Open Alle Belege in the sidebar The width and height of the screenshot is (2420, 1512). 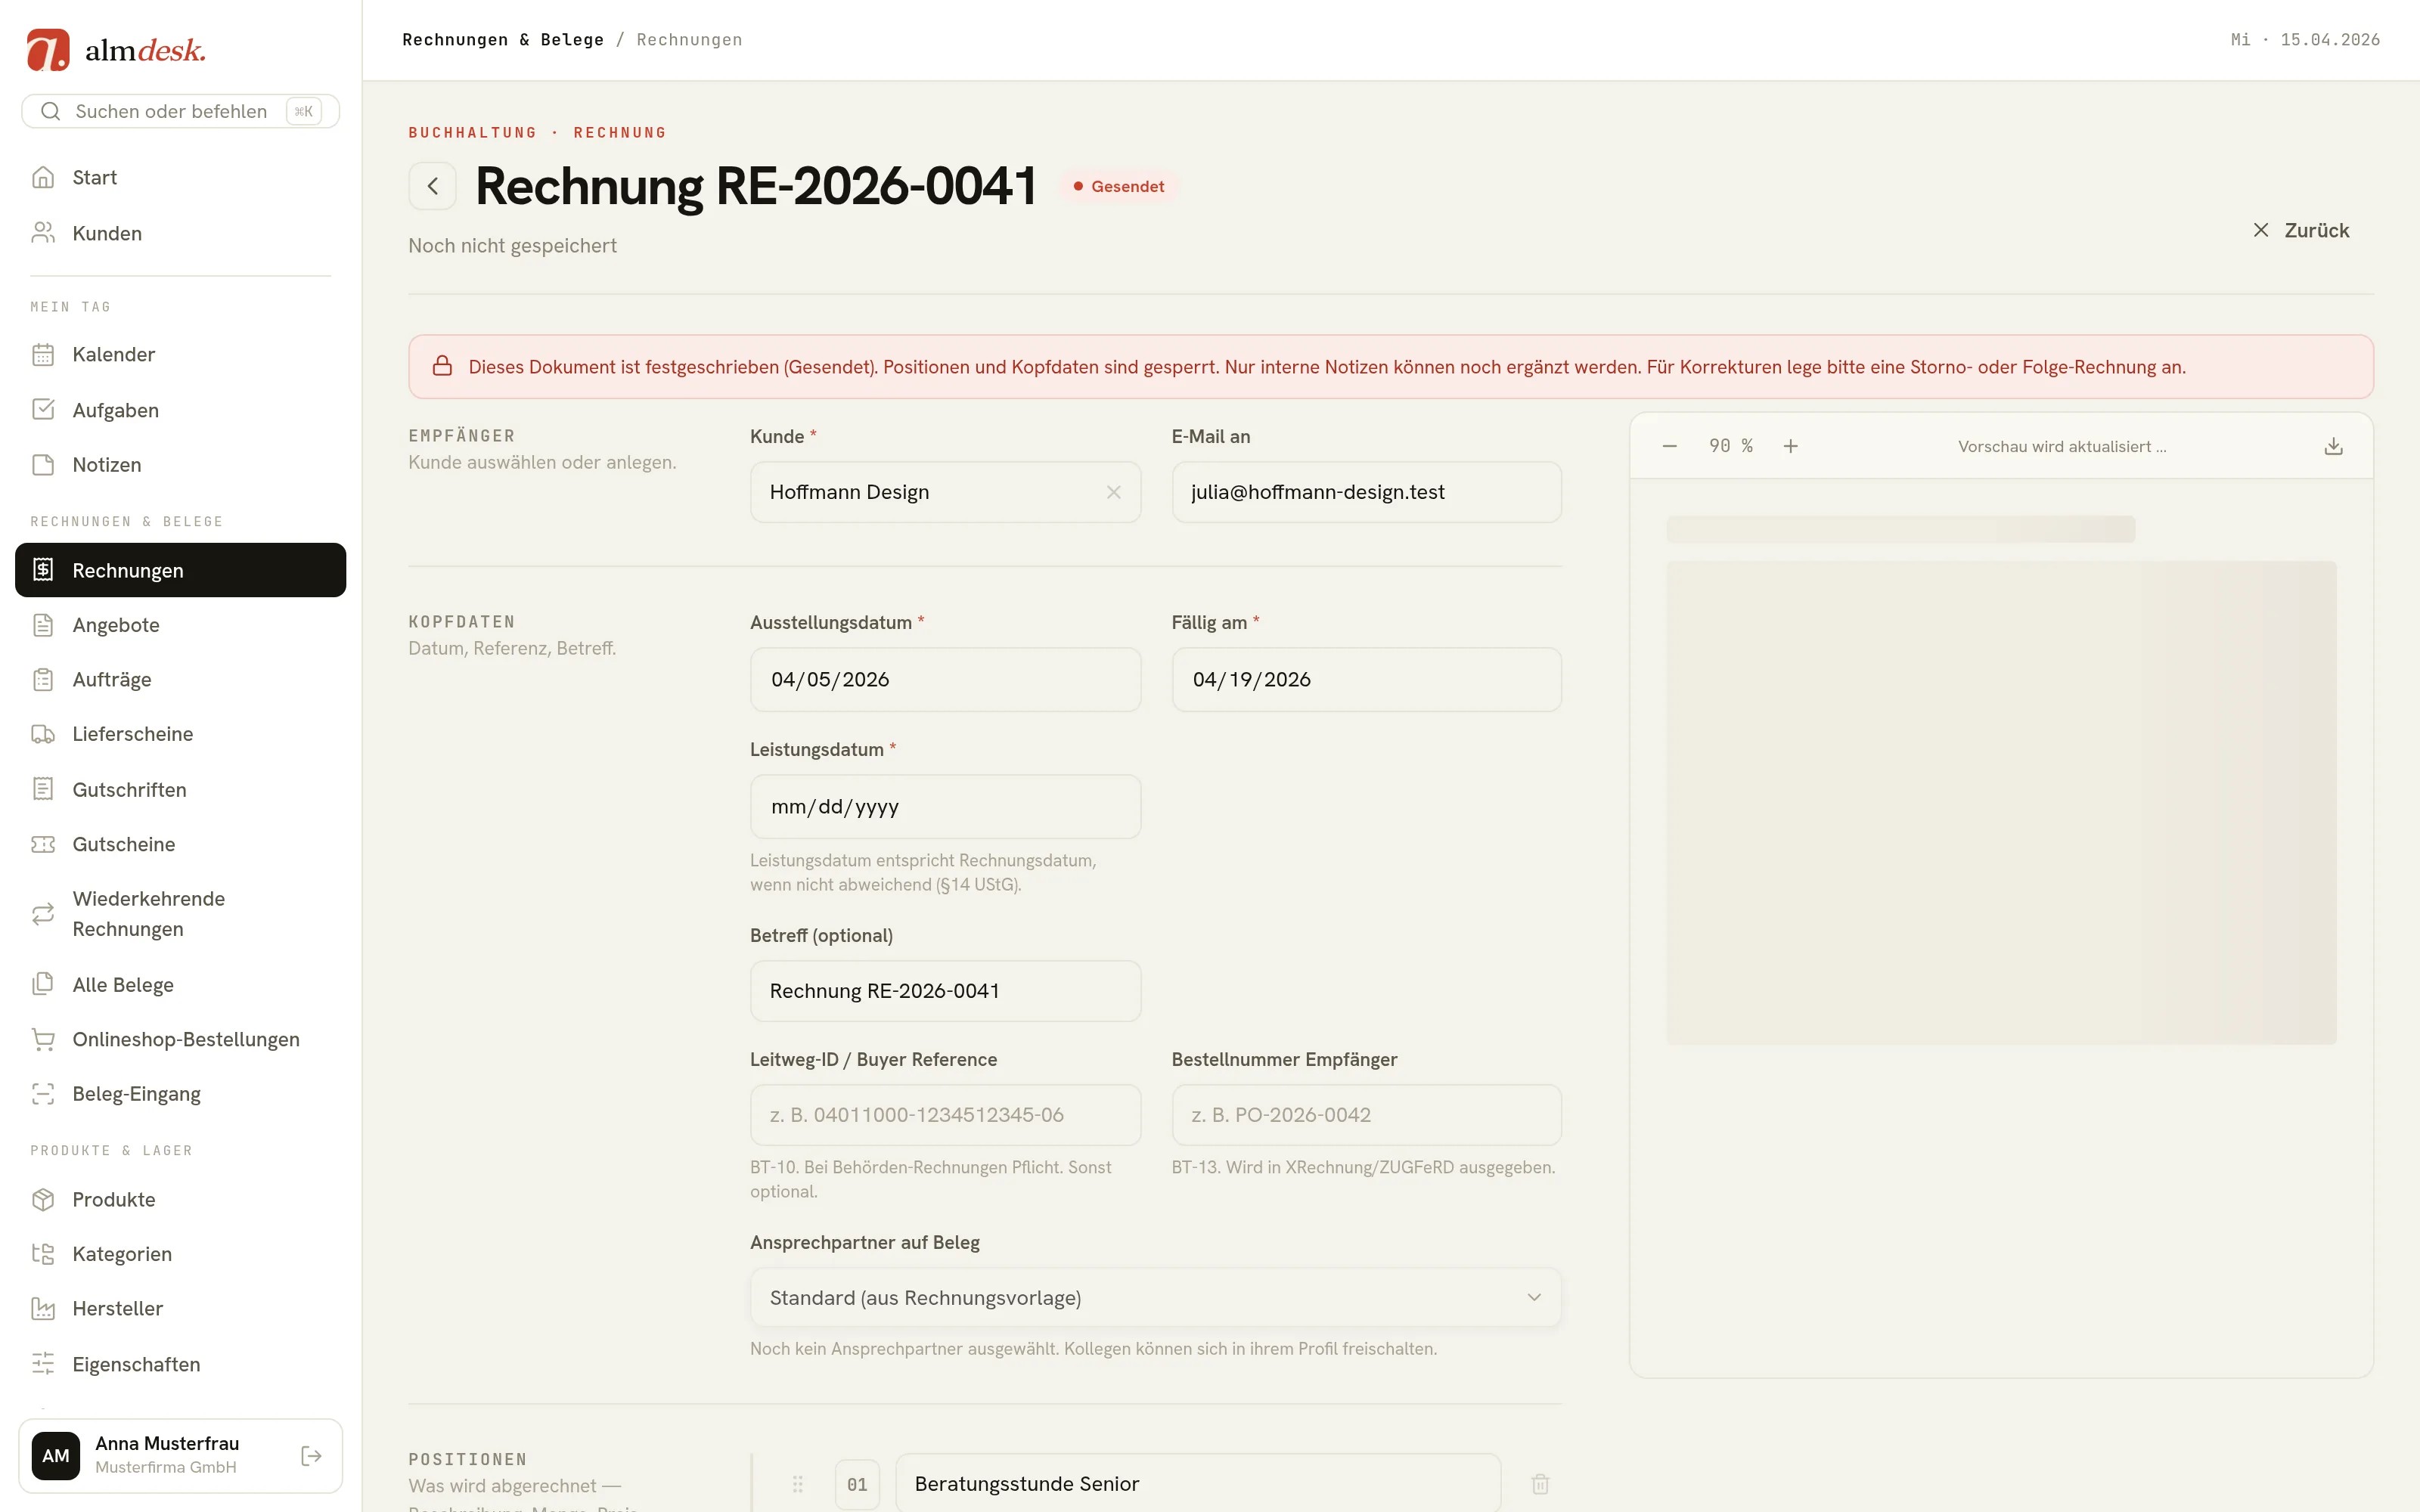[x=180, y=984]
